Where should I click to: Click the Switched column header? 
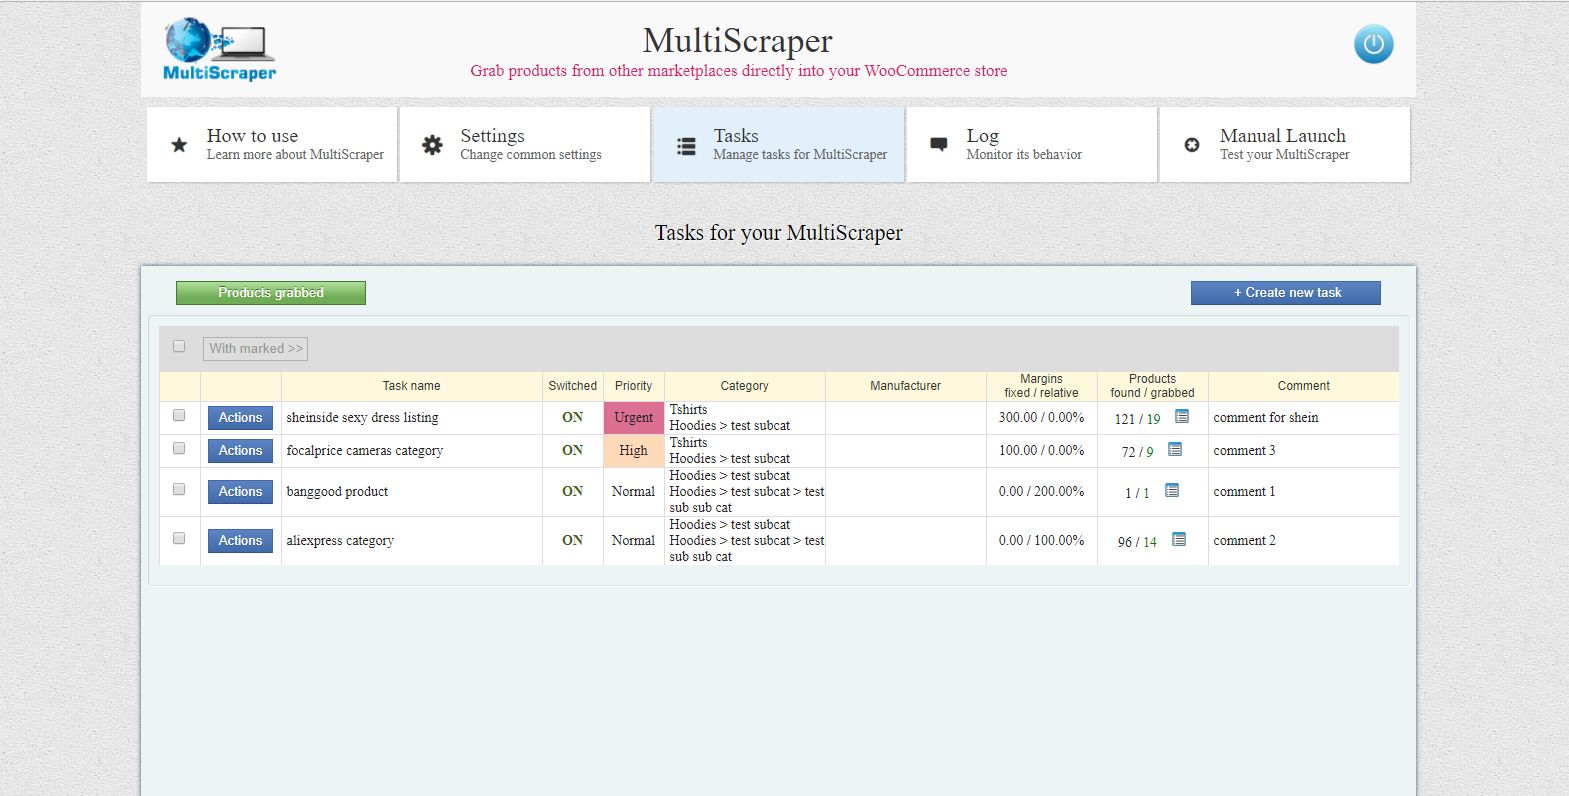coord(573,386)
